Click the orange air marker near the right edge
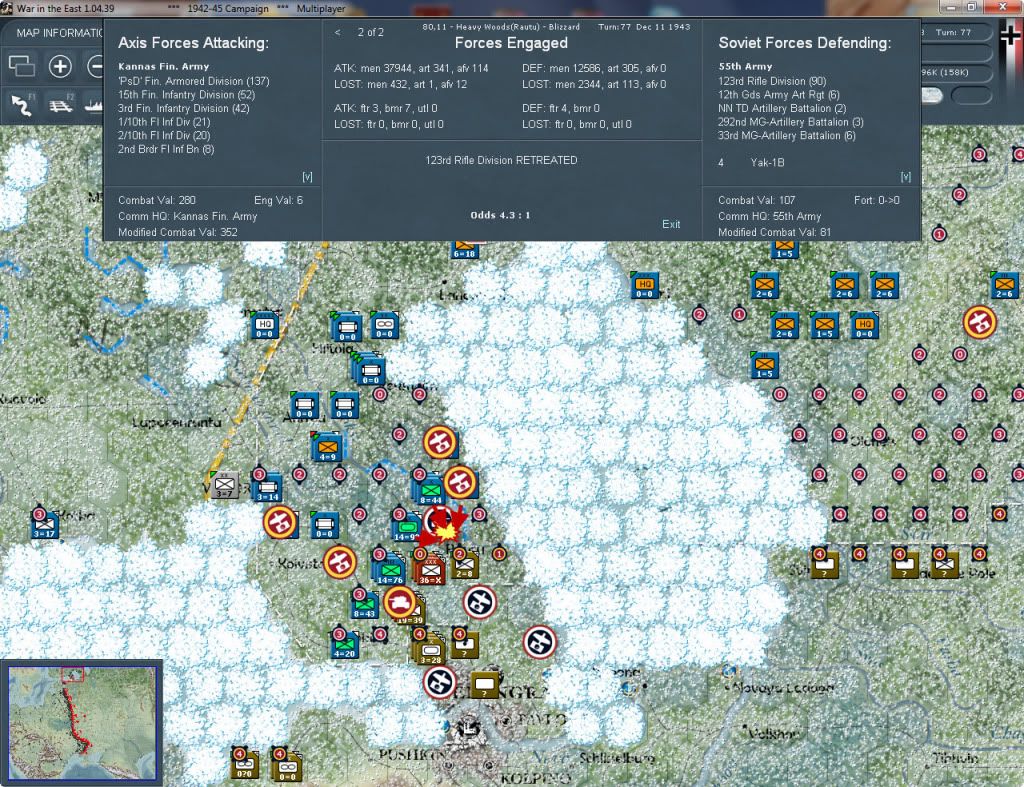The image size is (1024, 787). pos(980,322)
